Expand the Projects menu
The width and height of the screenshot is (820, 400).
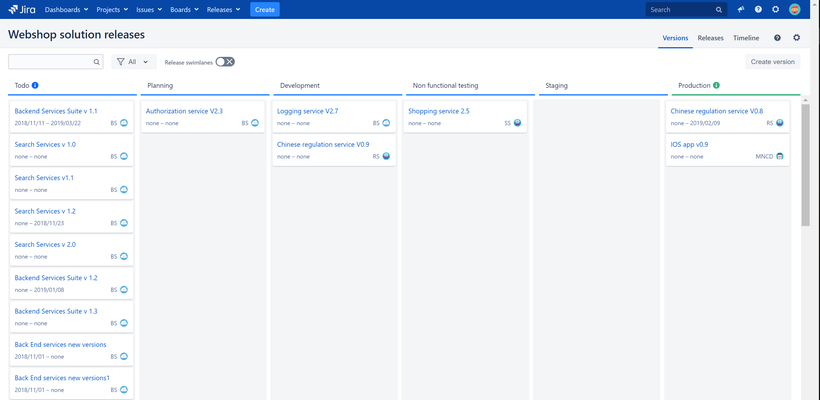point(111,9)
